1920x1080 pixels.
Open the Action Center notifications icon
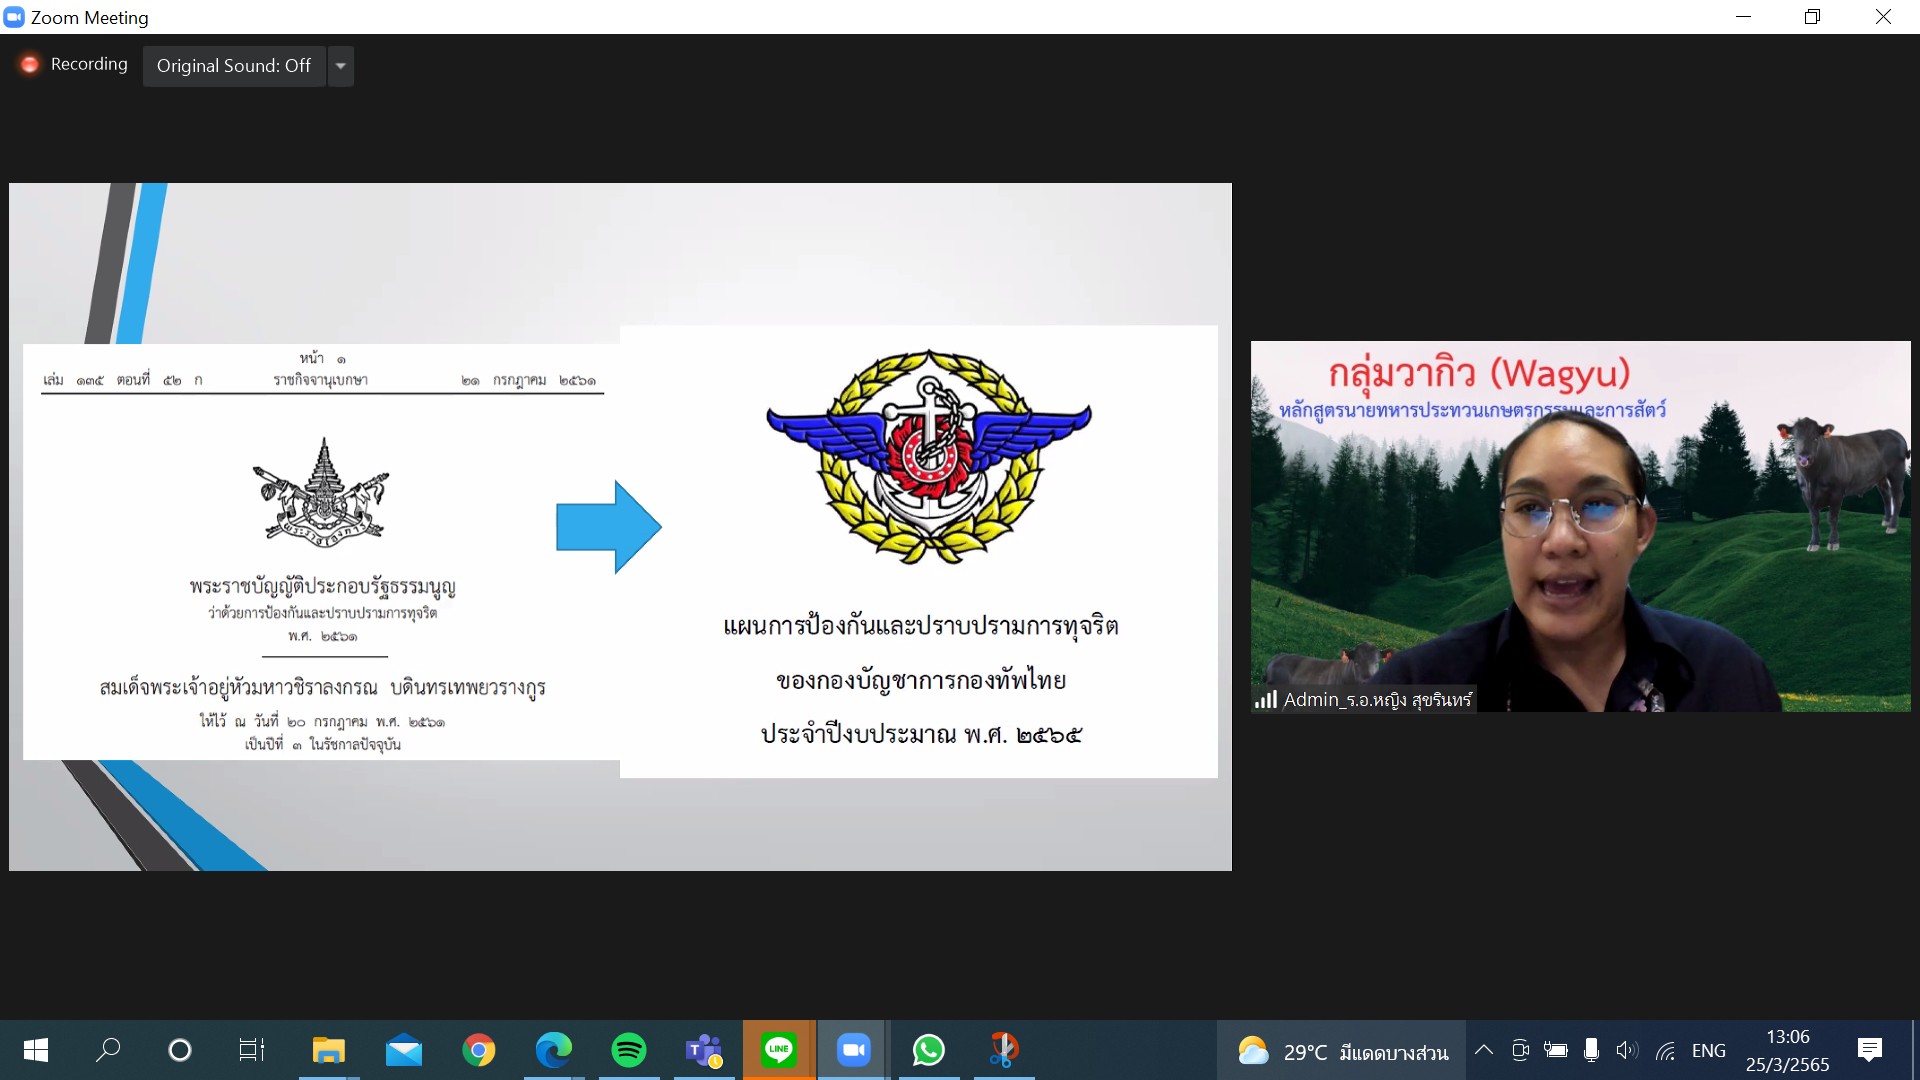coord(1870,1050)
